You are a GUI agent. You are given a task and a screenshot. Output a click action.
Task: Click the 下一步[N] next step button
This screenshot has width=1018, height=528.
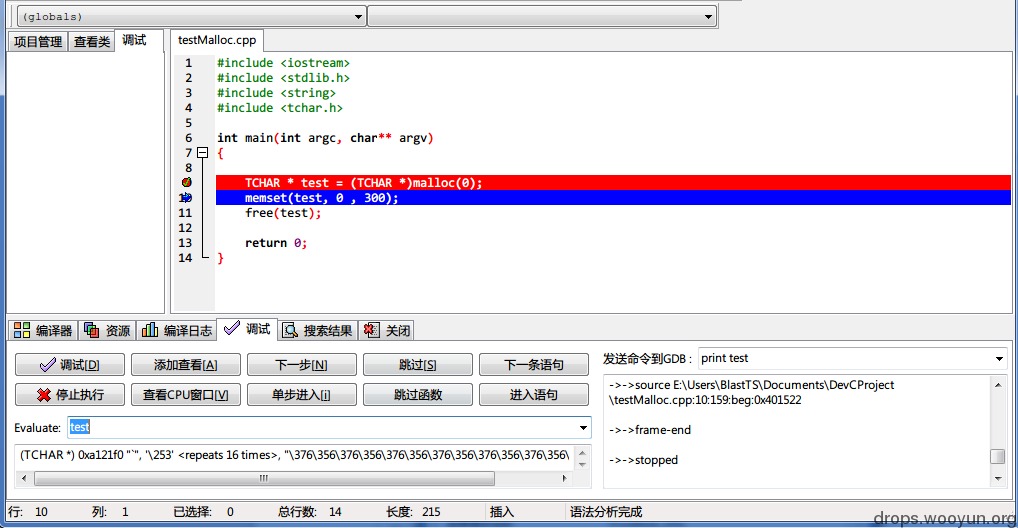click(301, 365)
